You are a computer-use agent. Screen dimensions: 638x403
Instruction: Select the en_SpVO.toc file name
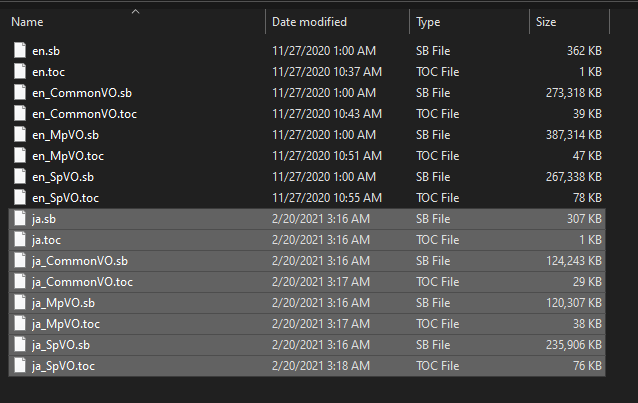pos(66,197)
